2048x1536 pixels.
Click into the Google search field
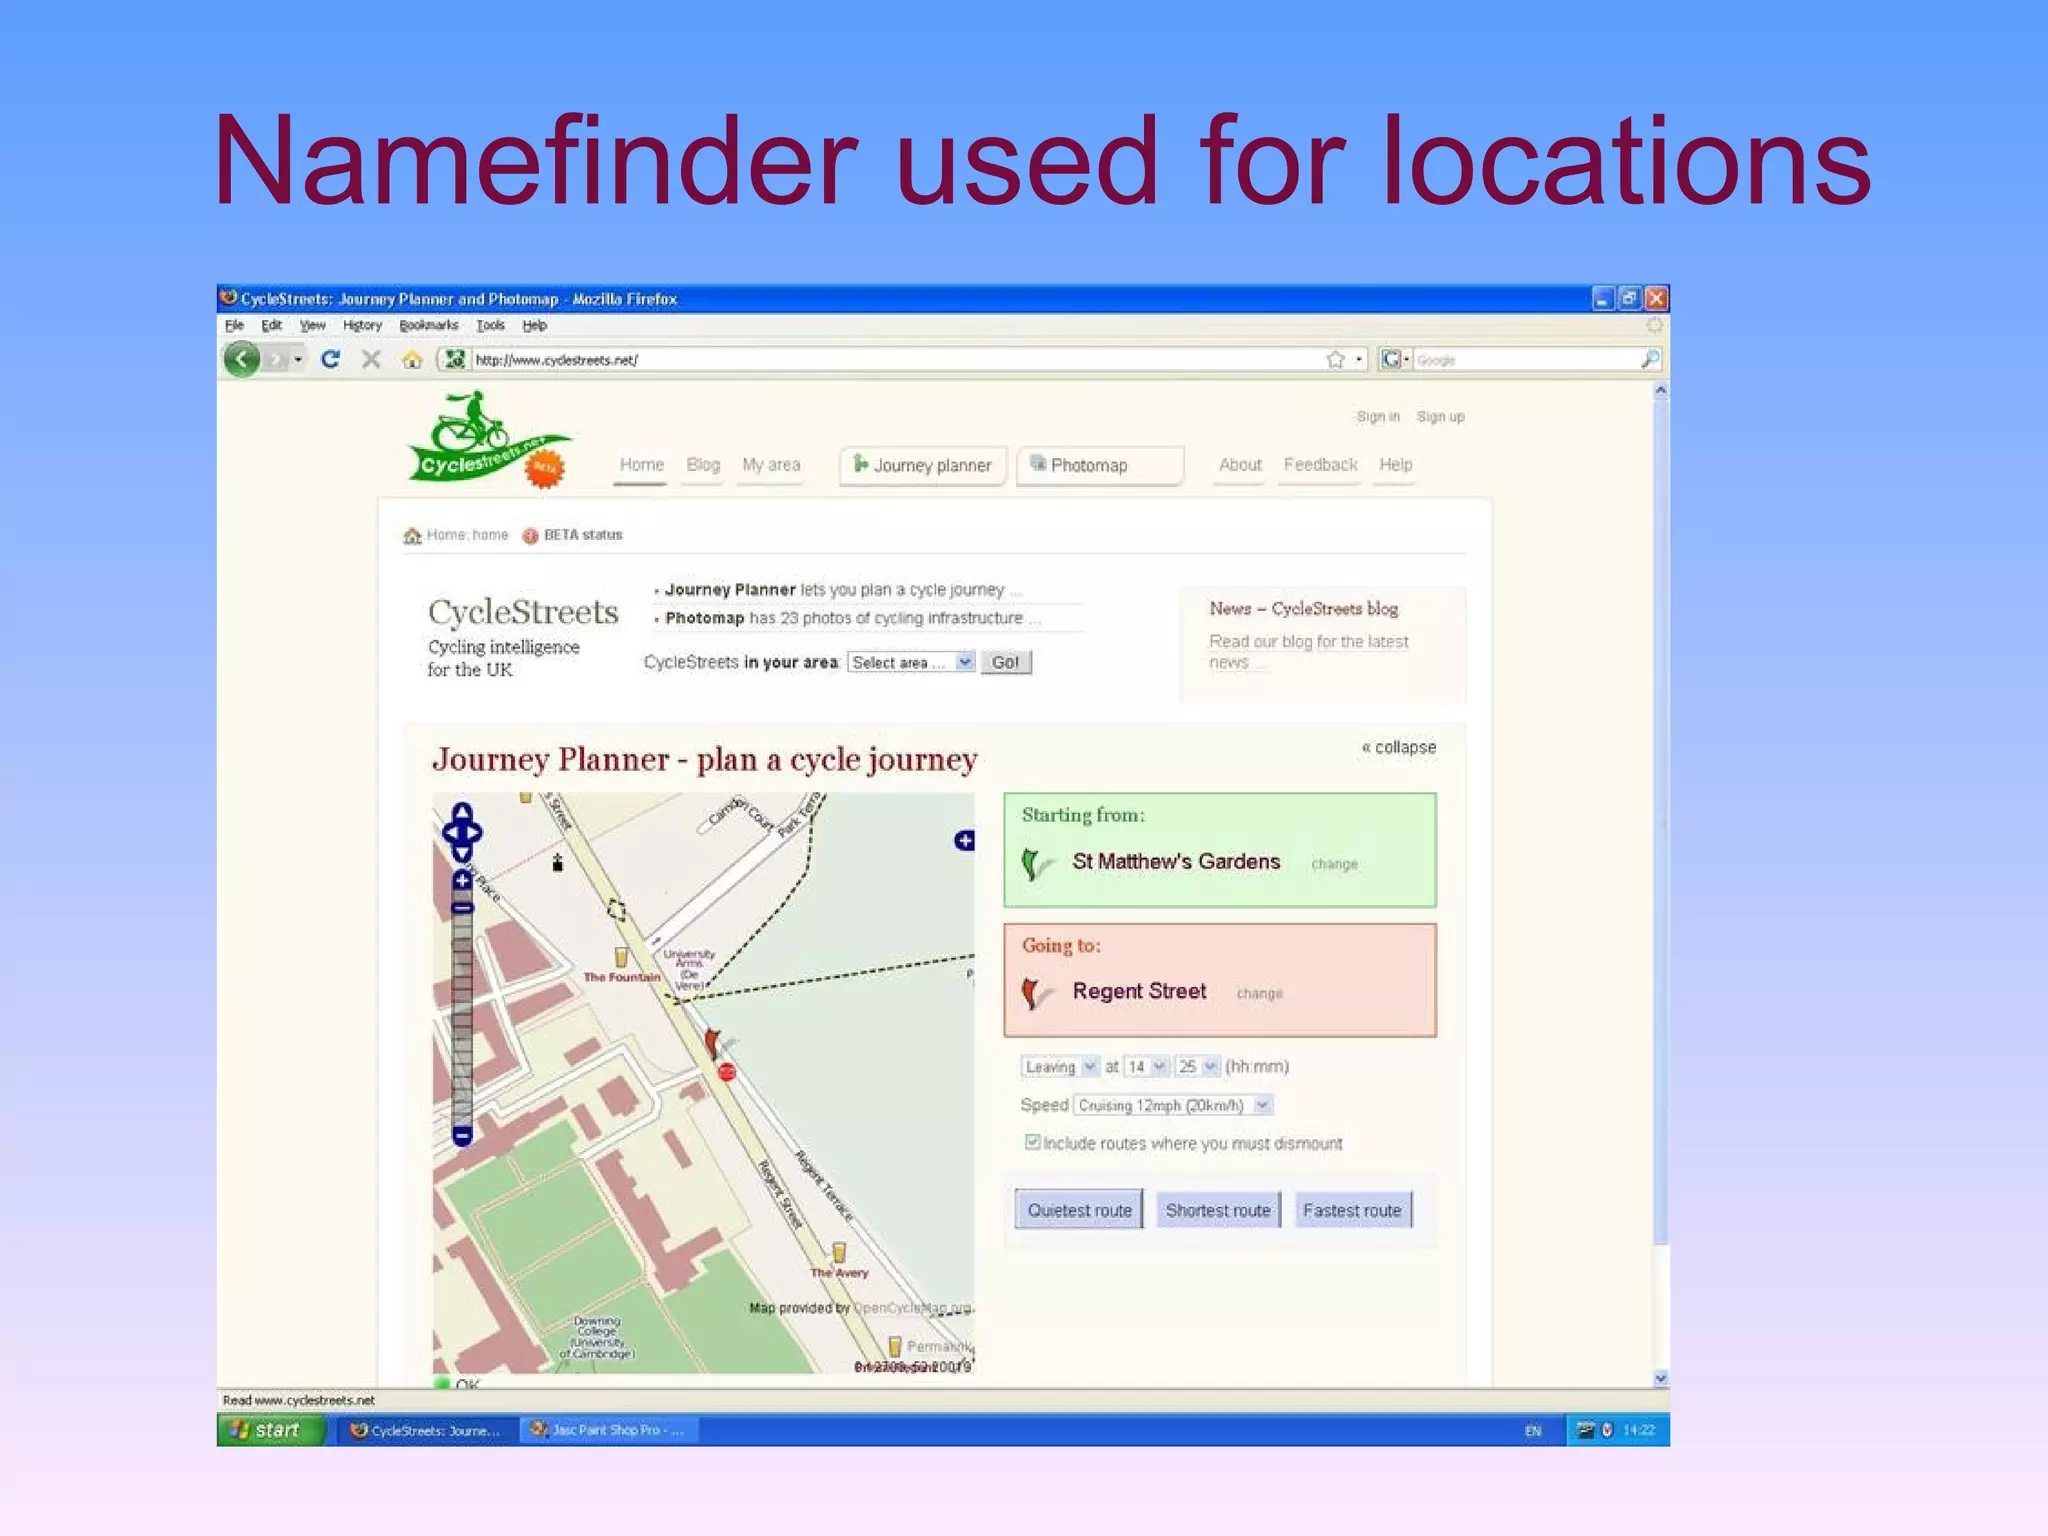1525,359
